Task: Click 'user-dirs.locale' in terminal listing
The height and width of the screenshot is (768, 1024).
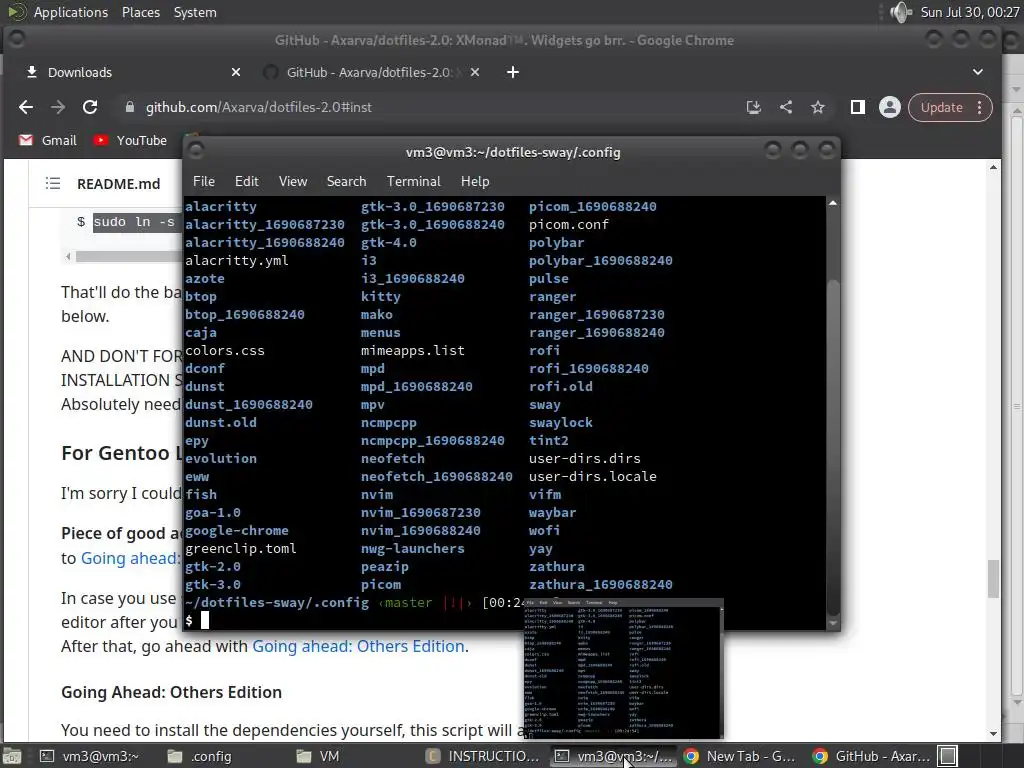Action: tap(592, 477)
